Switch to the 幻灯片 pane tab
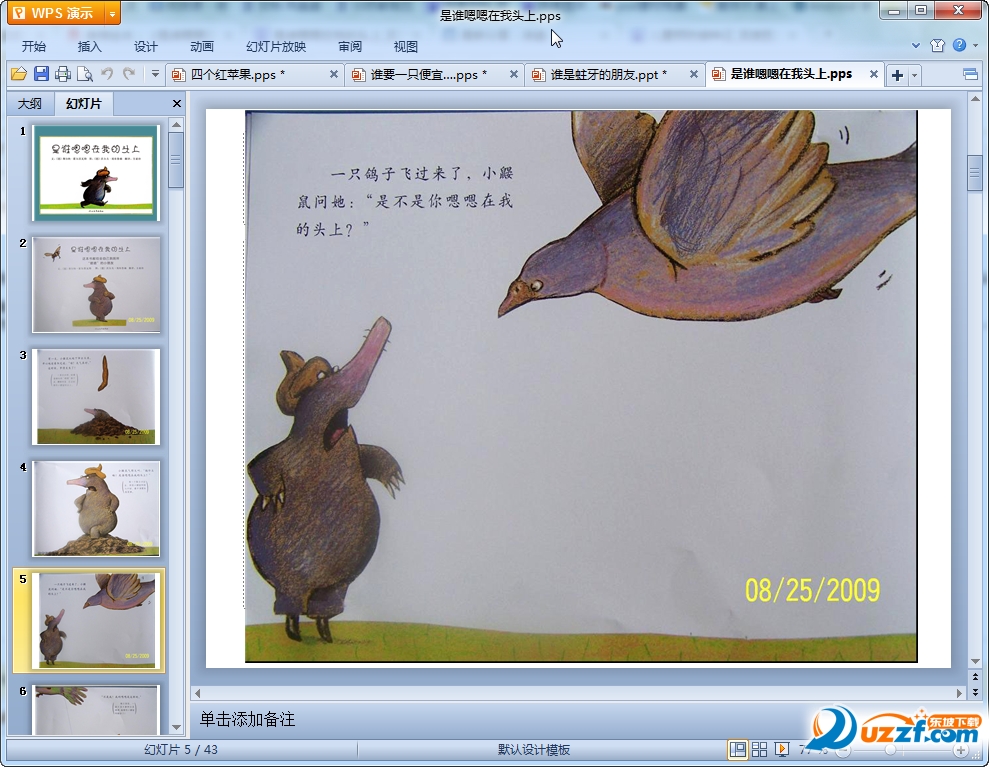The image size is (989, 767). (83, 103)
